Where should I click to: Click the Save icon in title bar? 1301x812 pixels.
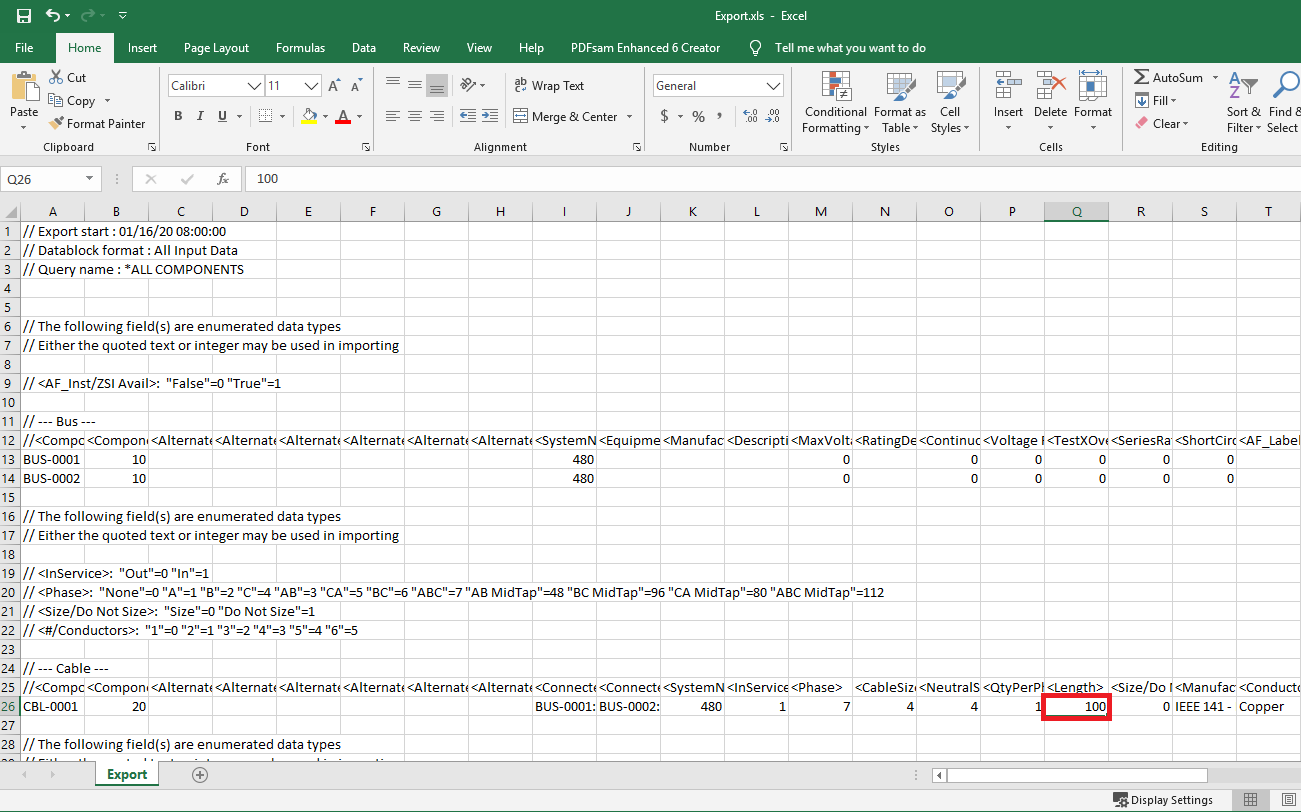pos(23,16)
